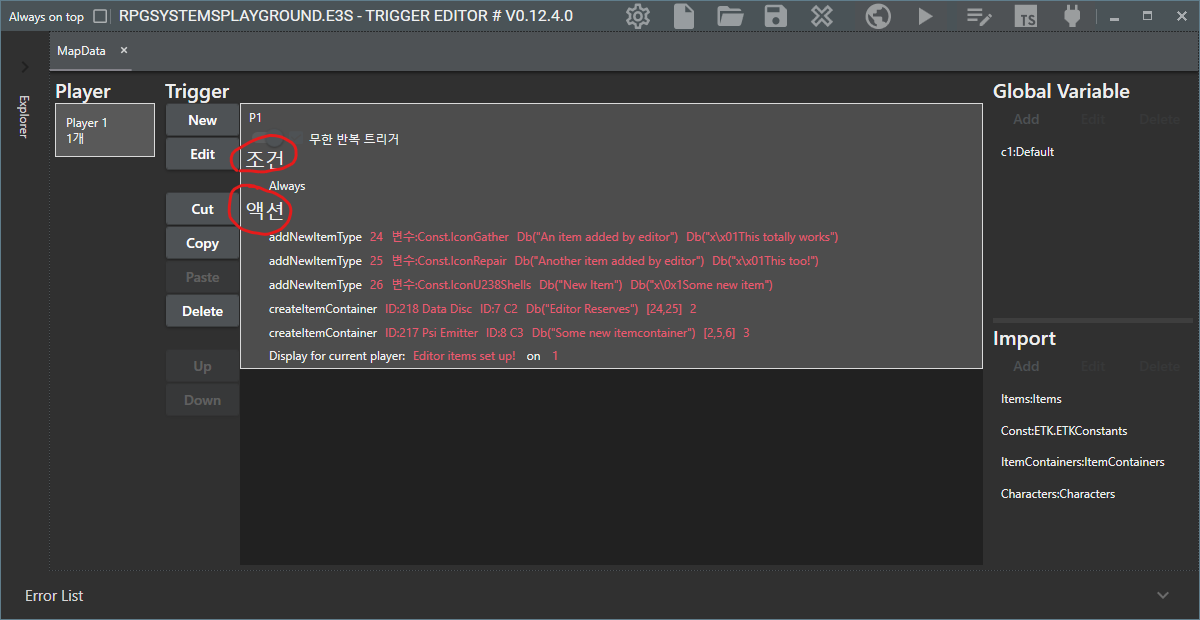1200x620 pixels.
Task: Open a project with the open folder icon
Action: [730, 16]
